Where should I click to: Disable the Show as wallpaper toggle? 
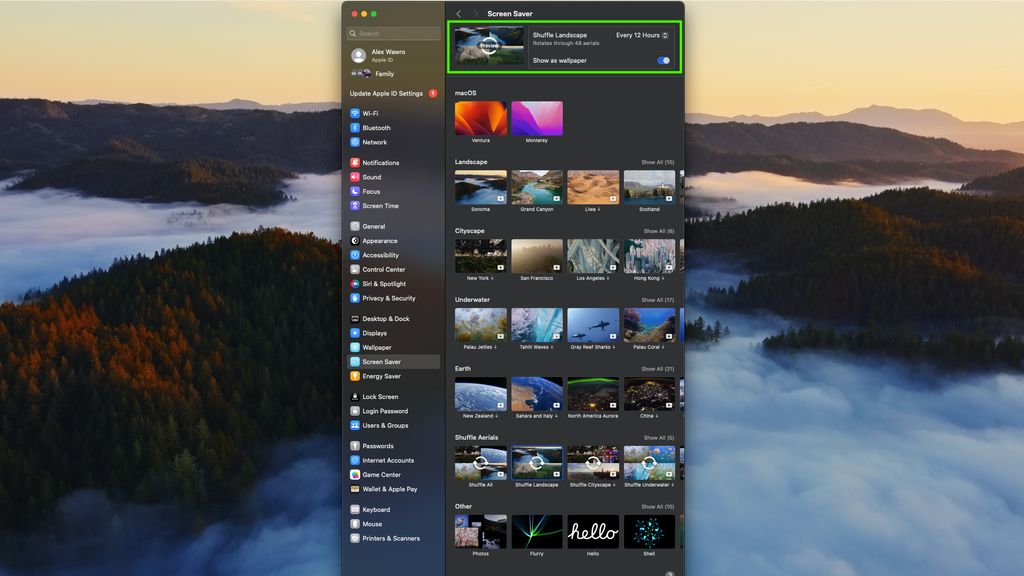(x=662, y=60)
